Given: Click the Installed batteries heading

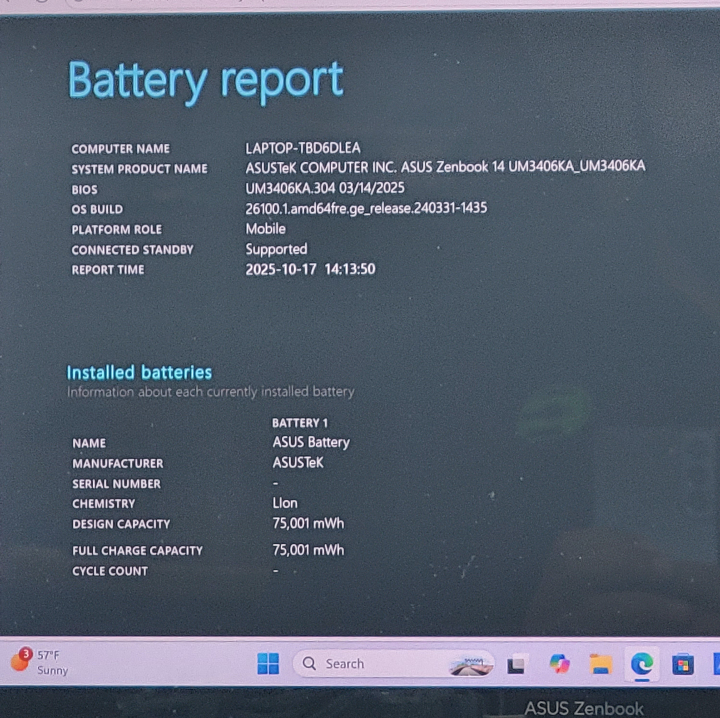Looking at the screenshot, I should coord(139,372).
